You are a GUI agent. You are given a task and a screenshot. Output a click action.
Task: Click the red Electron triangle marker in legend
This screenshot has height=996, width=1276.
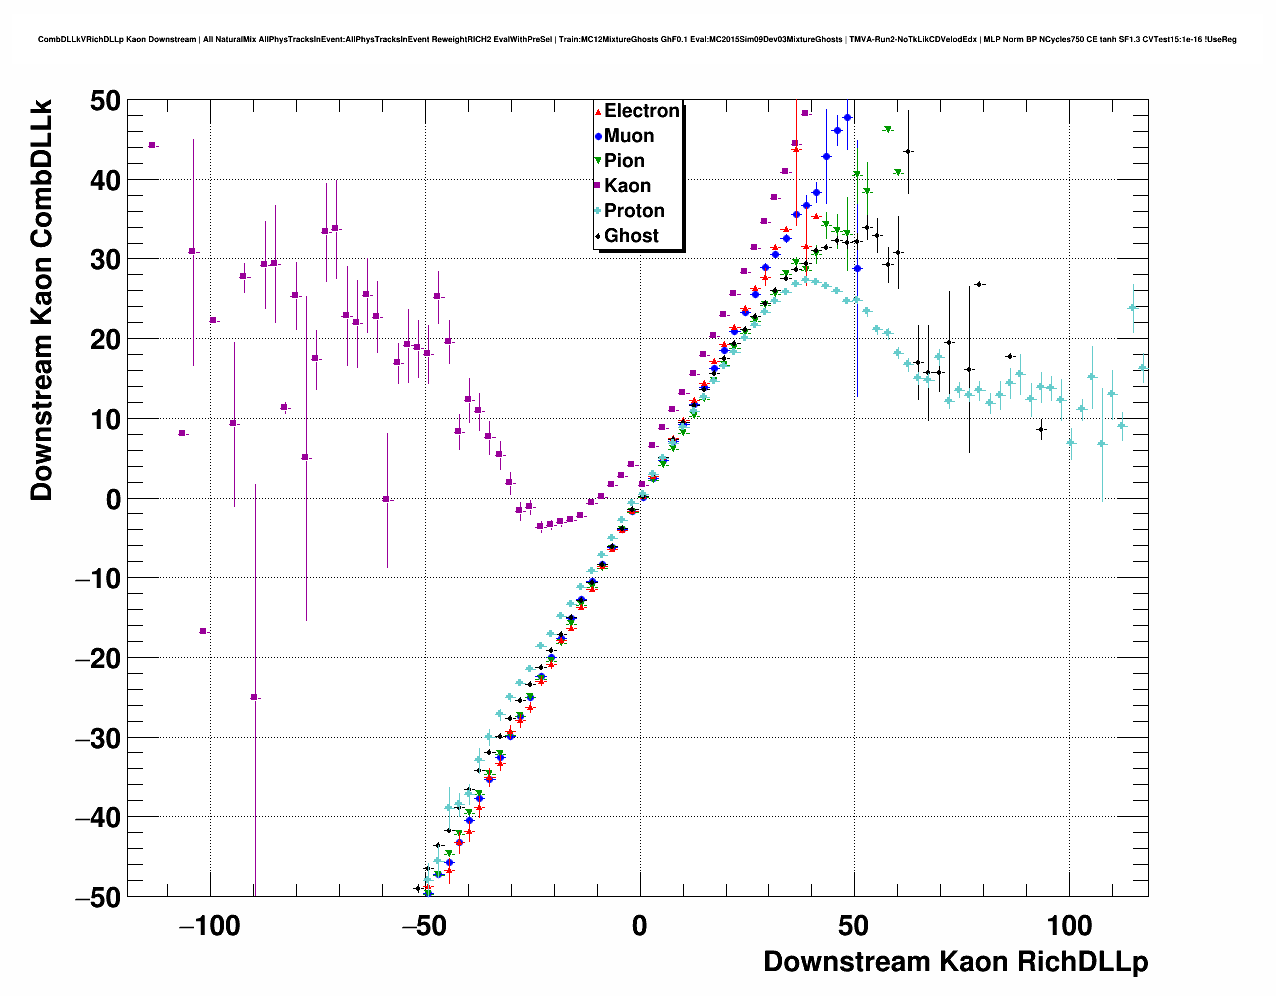(x=598, y=111)
